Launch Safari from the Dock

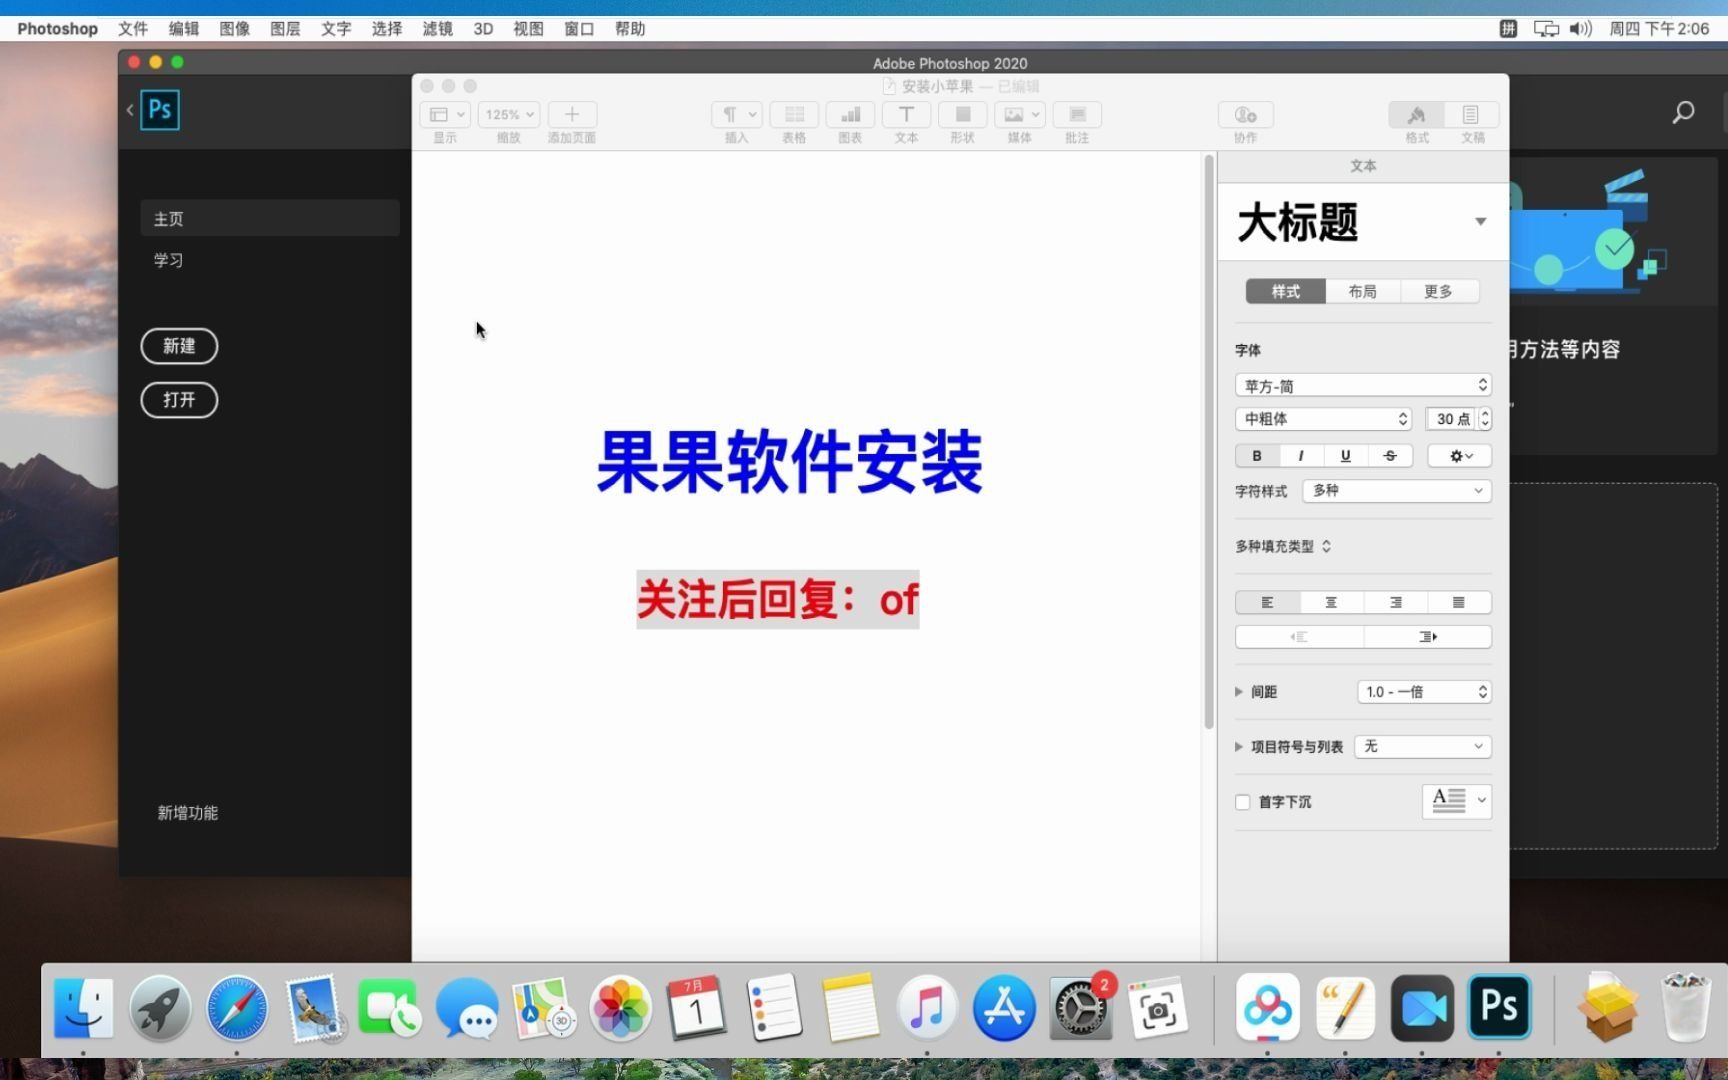point(237,1008)
